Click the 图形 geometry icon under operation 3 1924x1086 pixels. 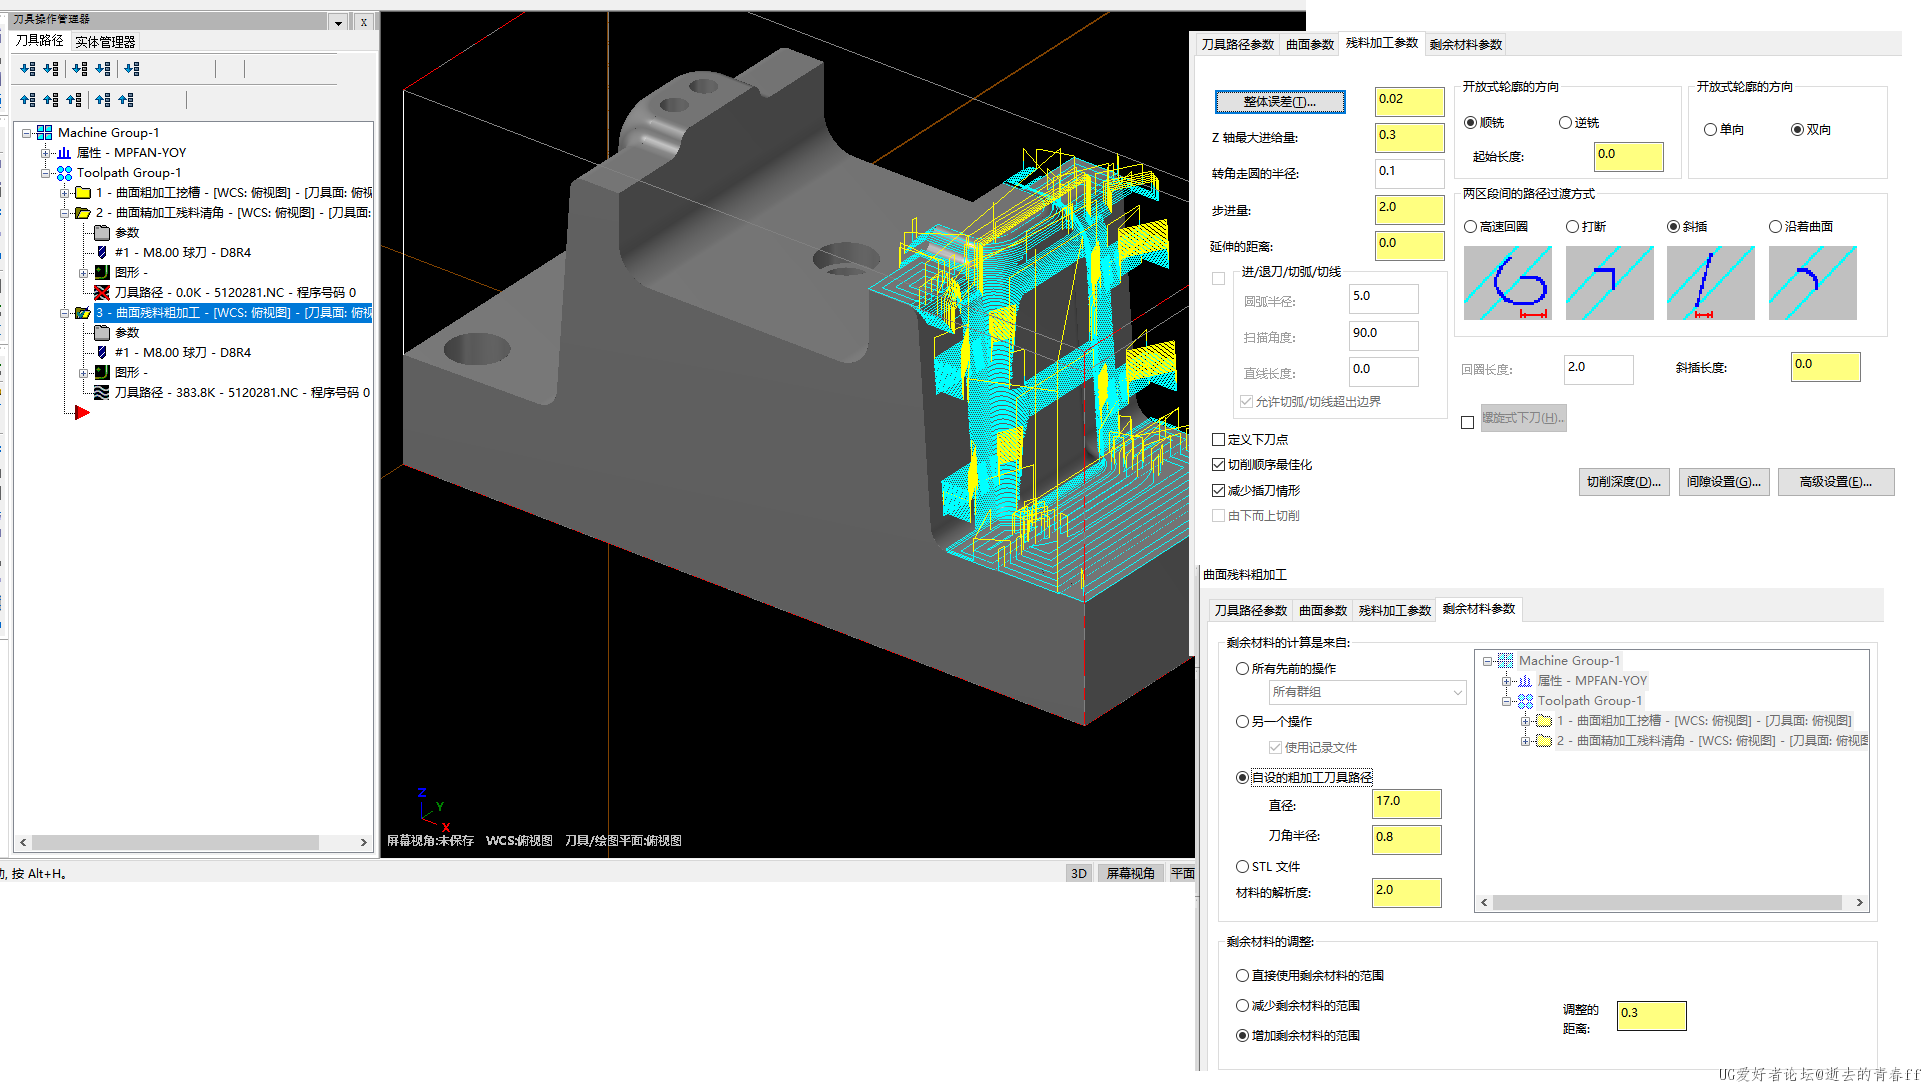pos(102,373)
